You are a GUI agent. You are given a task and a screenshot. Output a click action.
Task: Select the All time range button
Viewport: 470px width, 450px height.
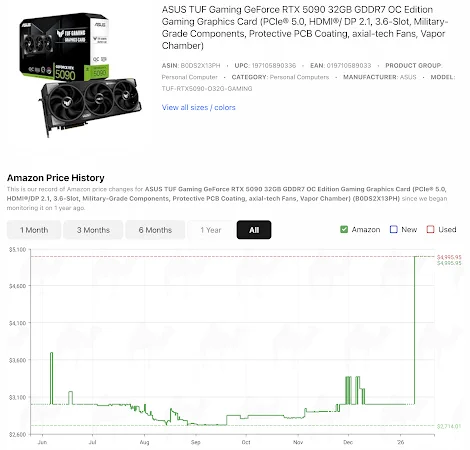[x=254, y=230]
